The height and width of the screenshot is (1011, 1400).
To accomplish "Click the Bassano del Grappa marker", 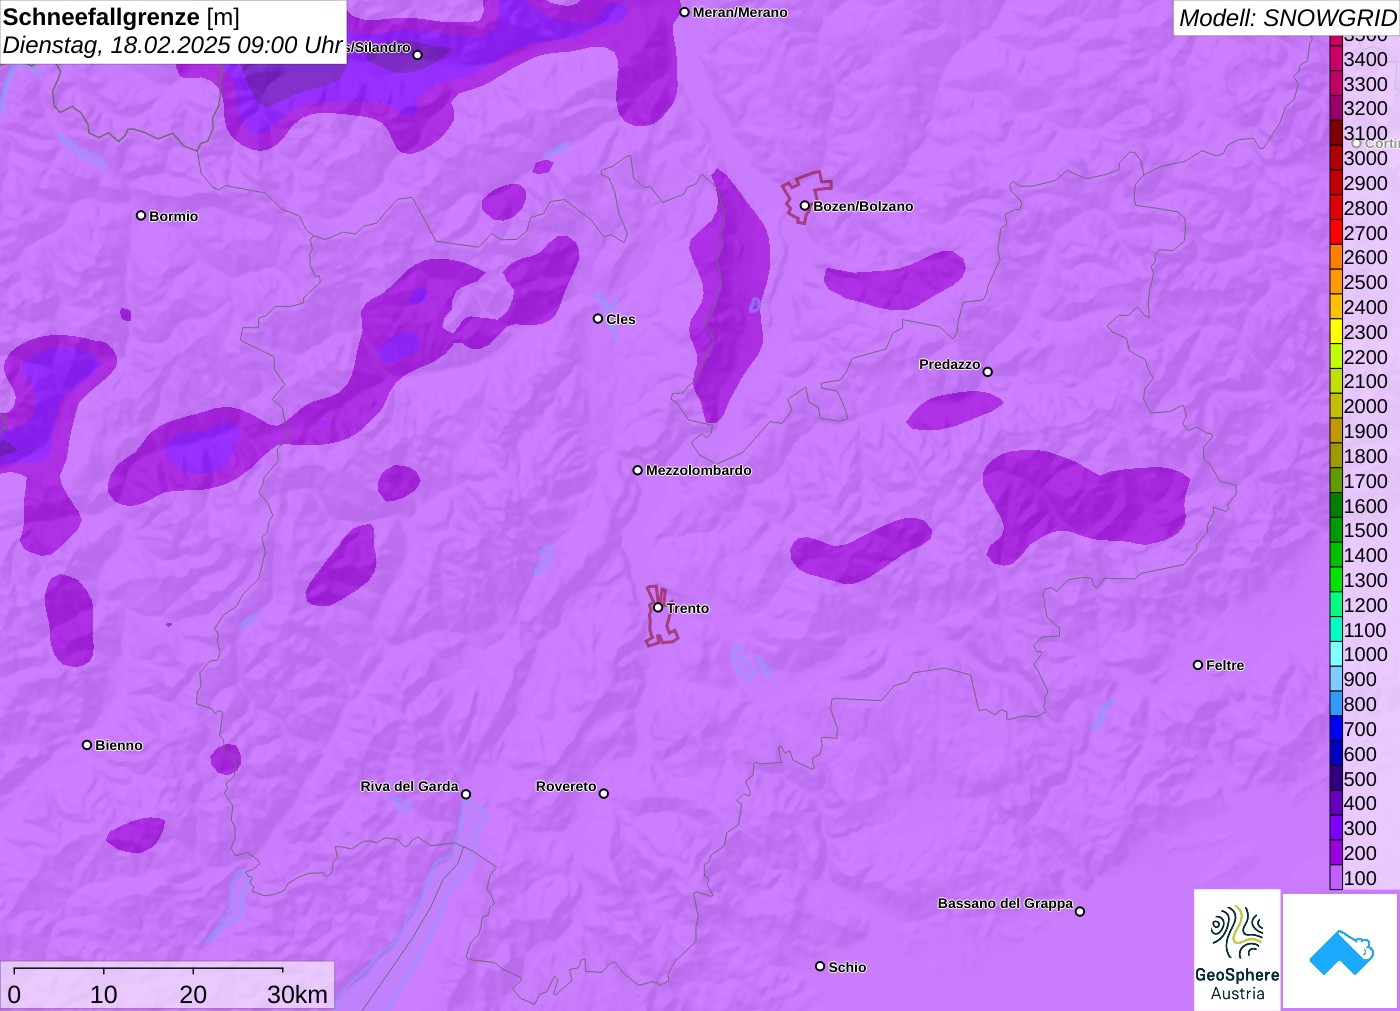I will click(x=1080, y=911).
